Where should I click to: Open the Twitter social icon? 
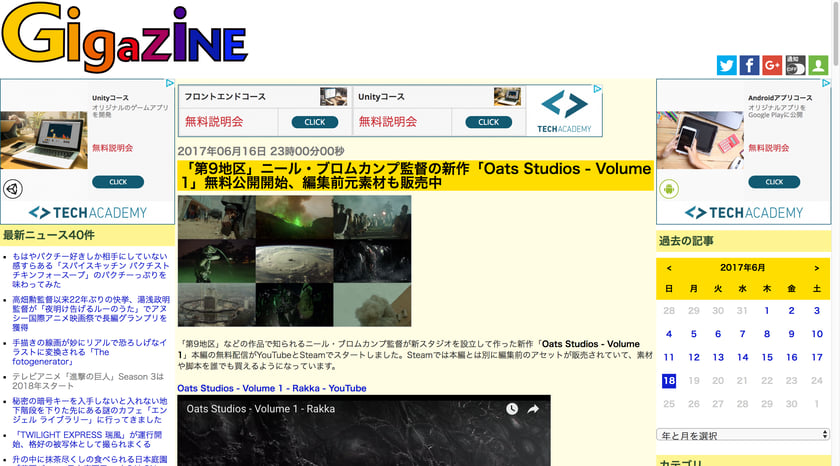point(726,65)
